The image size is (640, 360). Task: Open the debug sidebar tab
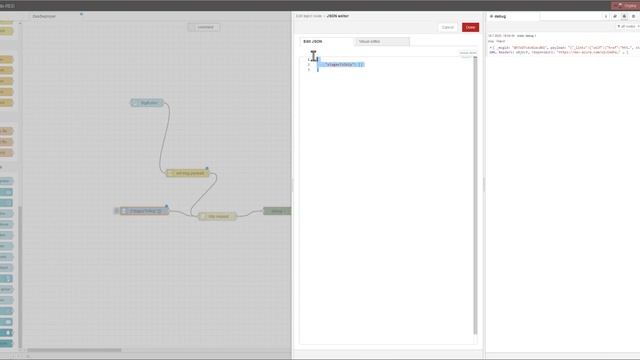click(513, 16)
